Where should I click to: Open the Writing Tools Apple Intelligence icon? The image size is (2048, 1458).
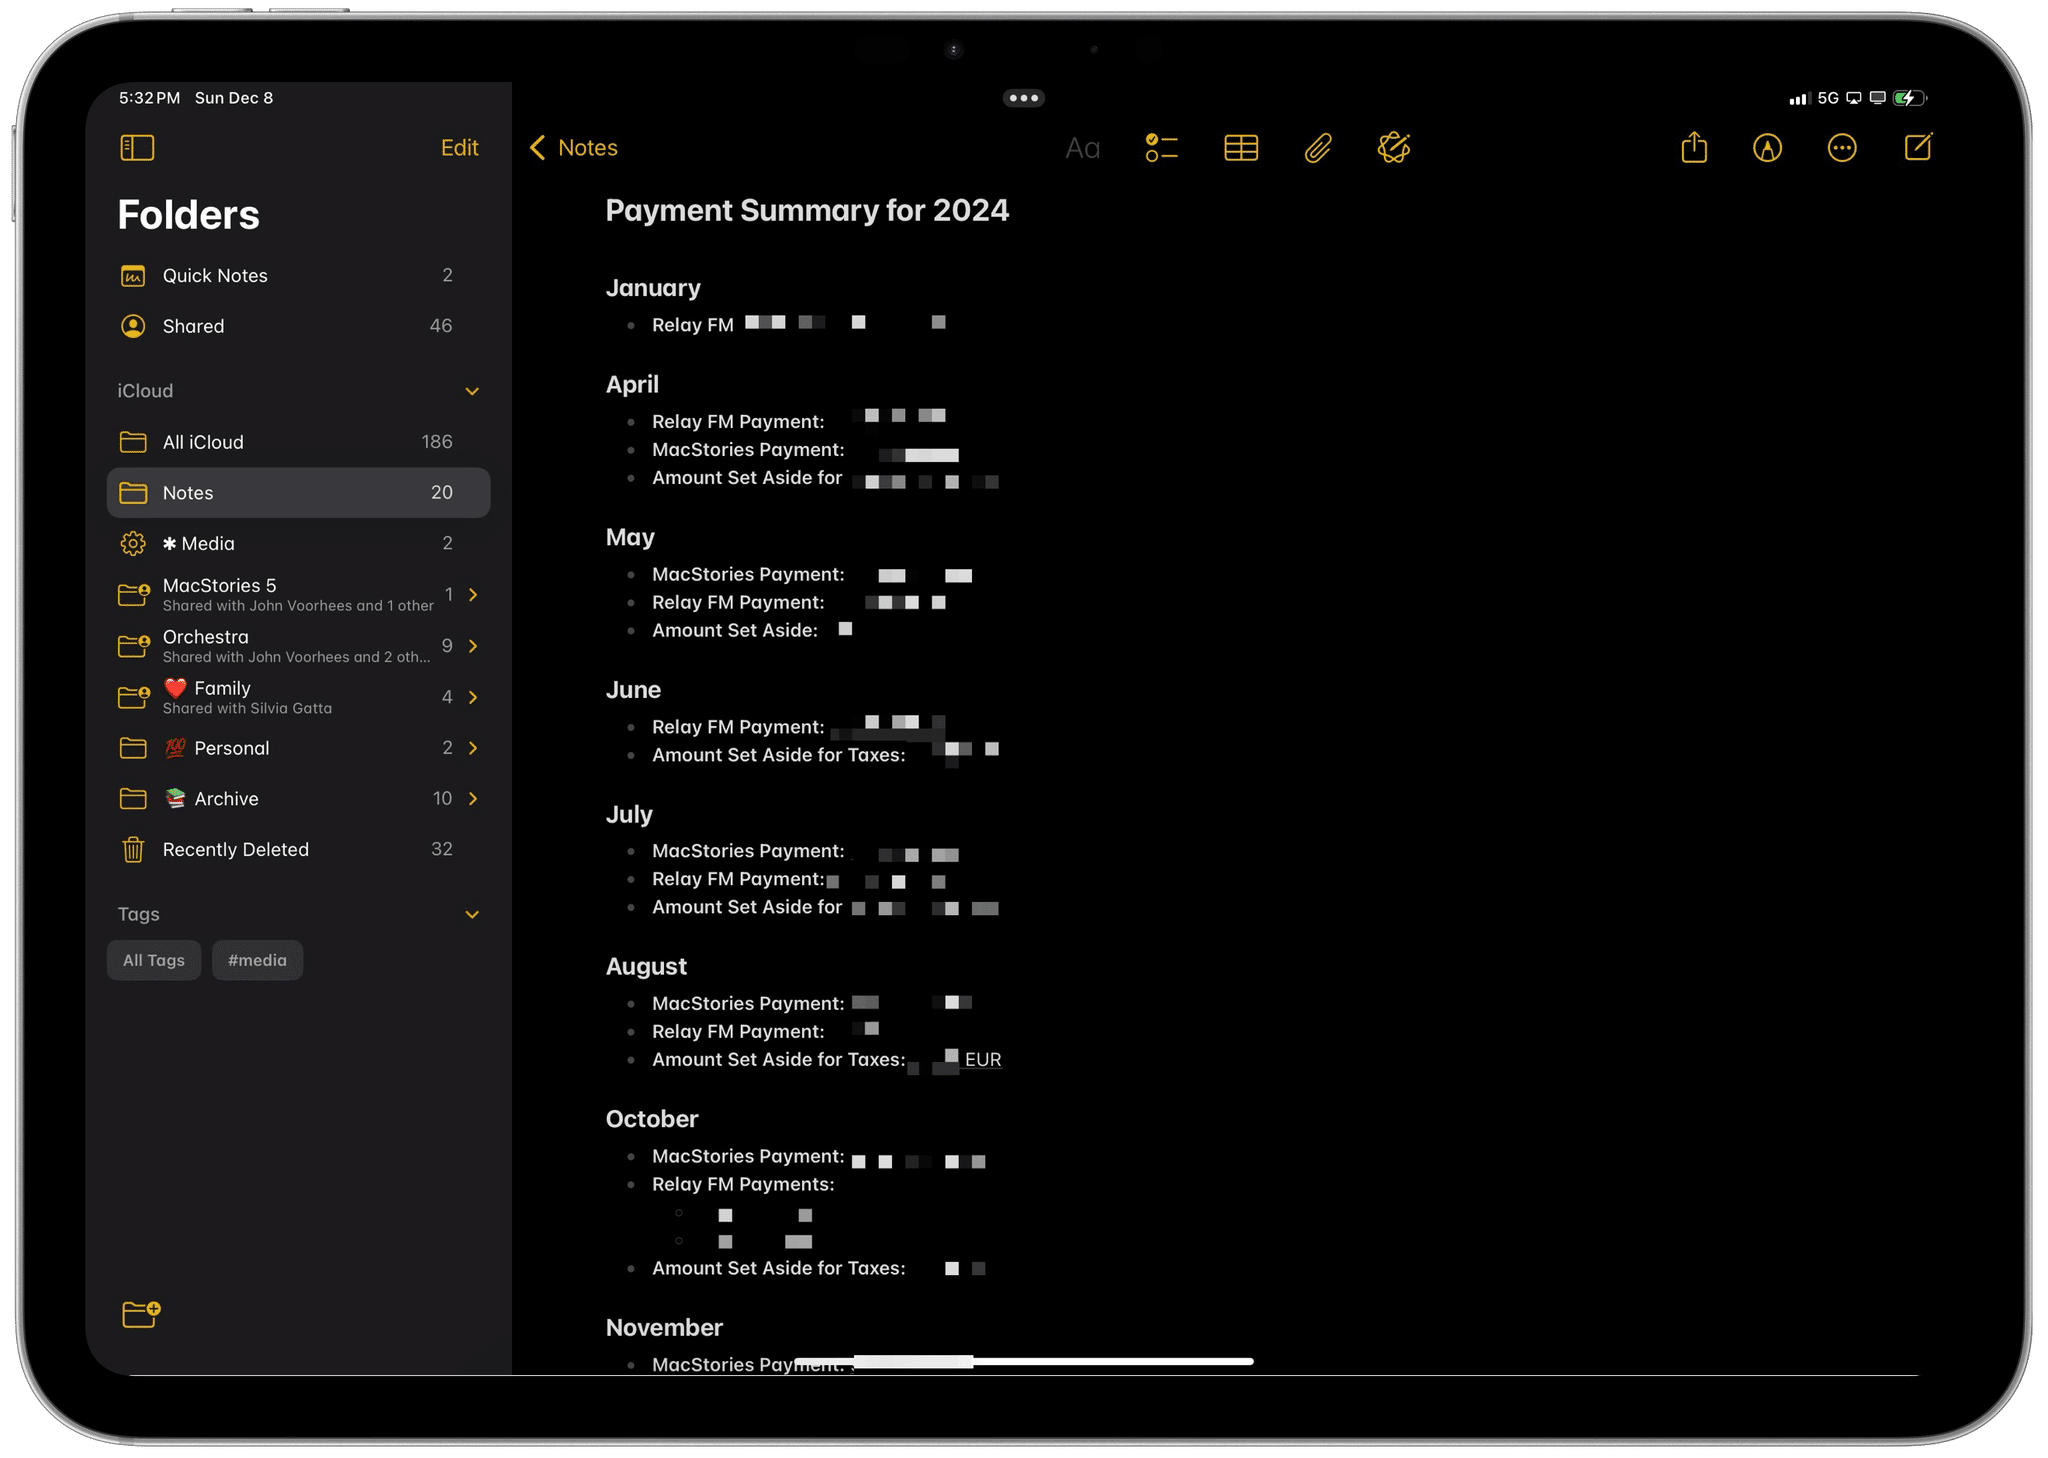(1394, 148)
